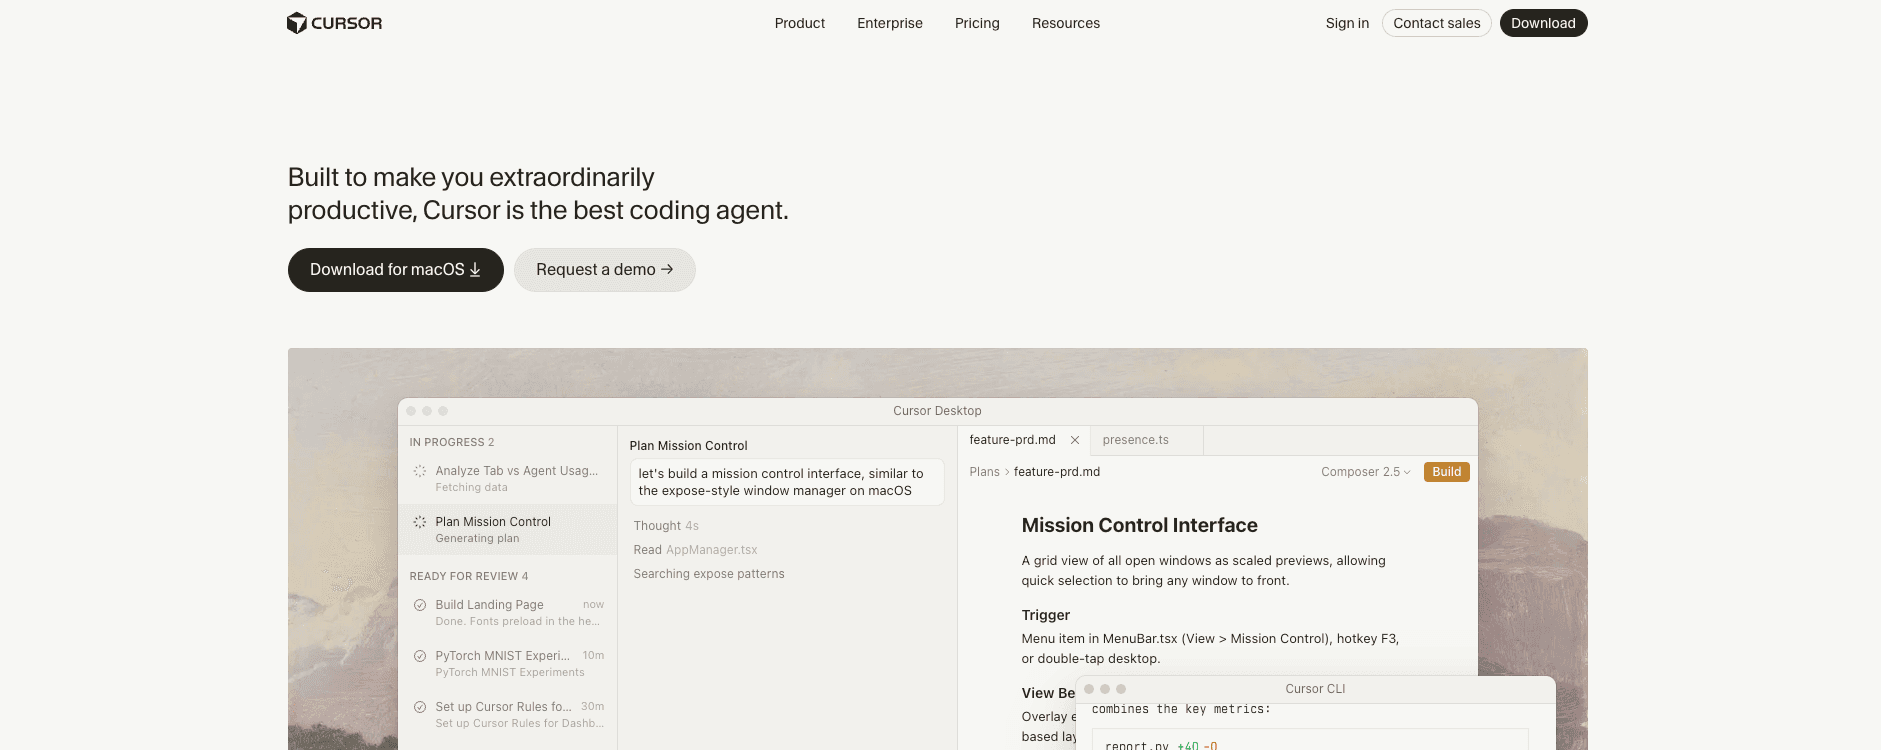1881x750 pixels.
Task: Open the Build Landing Page task
Action: coord(508,612)
